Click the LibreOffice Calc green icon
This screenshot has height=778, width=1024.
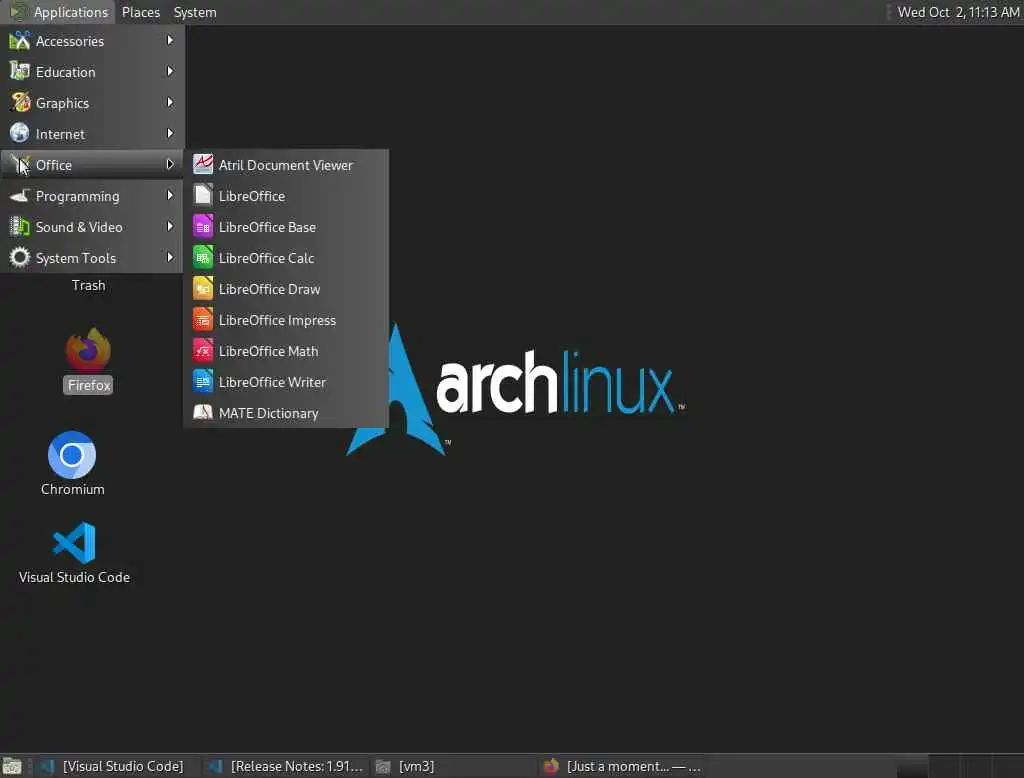point(203,257)
